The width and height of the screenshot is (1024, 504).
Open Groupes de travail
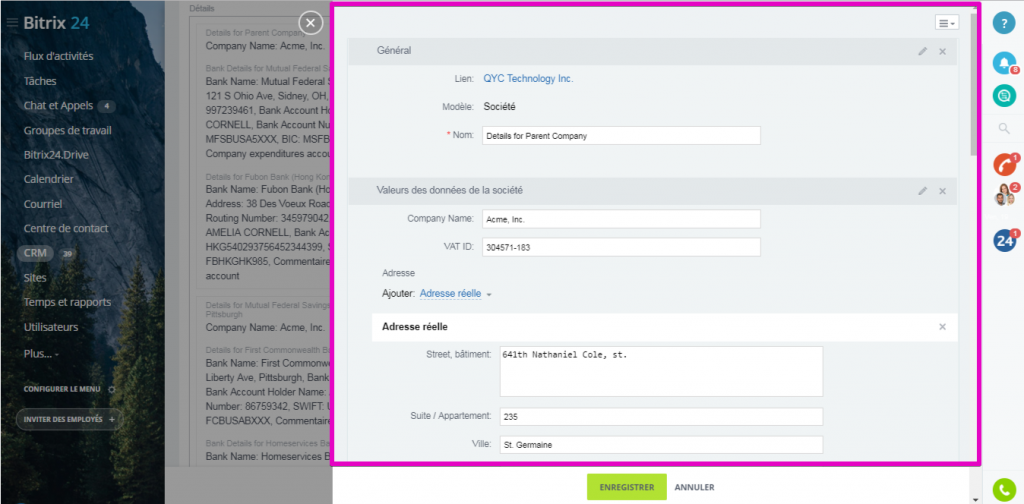point(68,130)
